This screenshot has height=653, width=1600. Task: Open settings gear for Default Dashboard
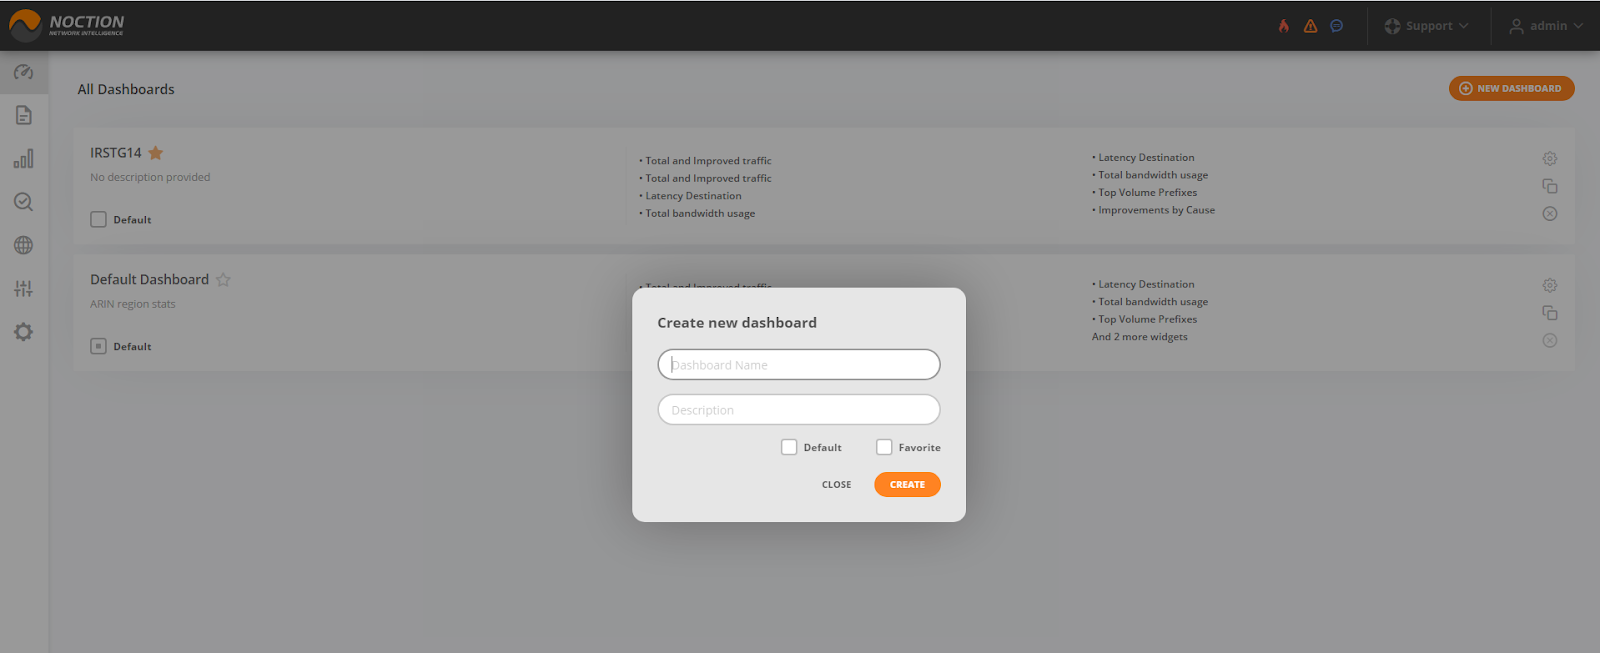click(1549, 285)
